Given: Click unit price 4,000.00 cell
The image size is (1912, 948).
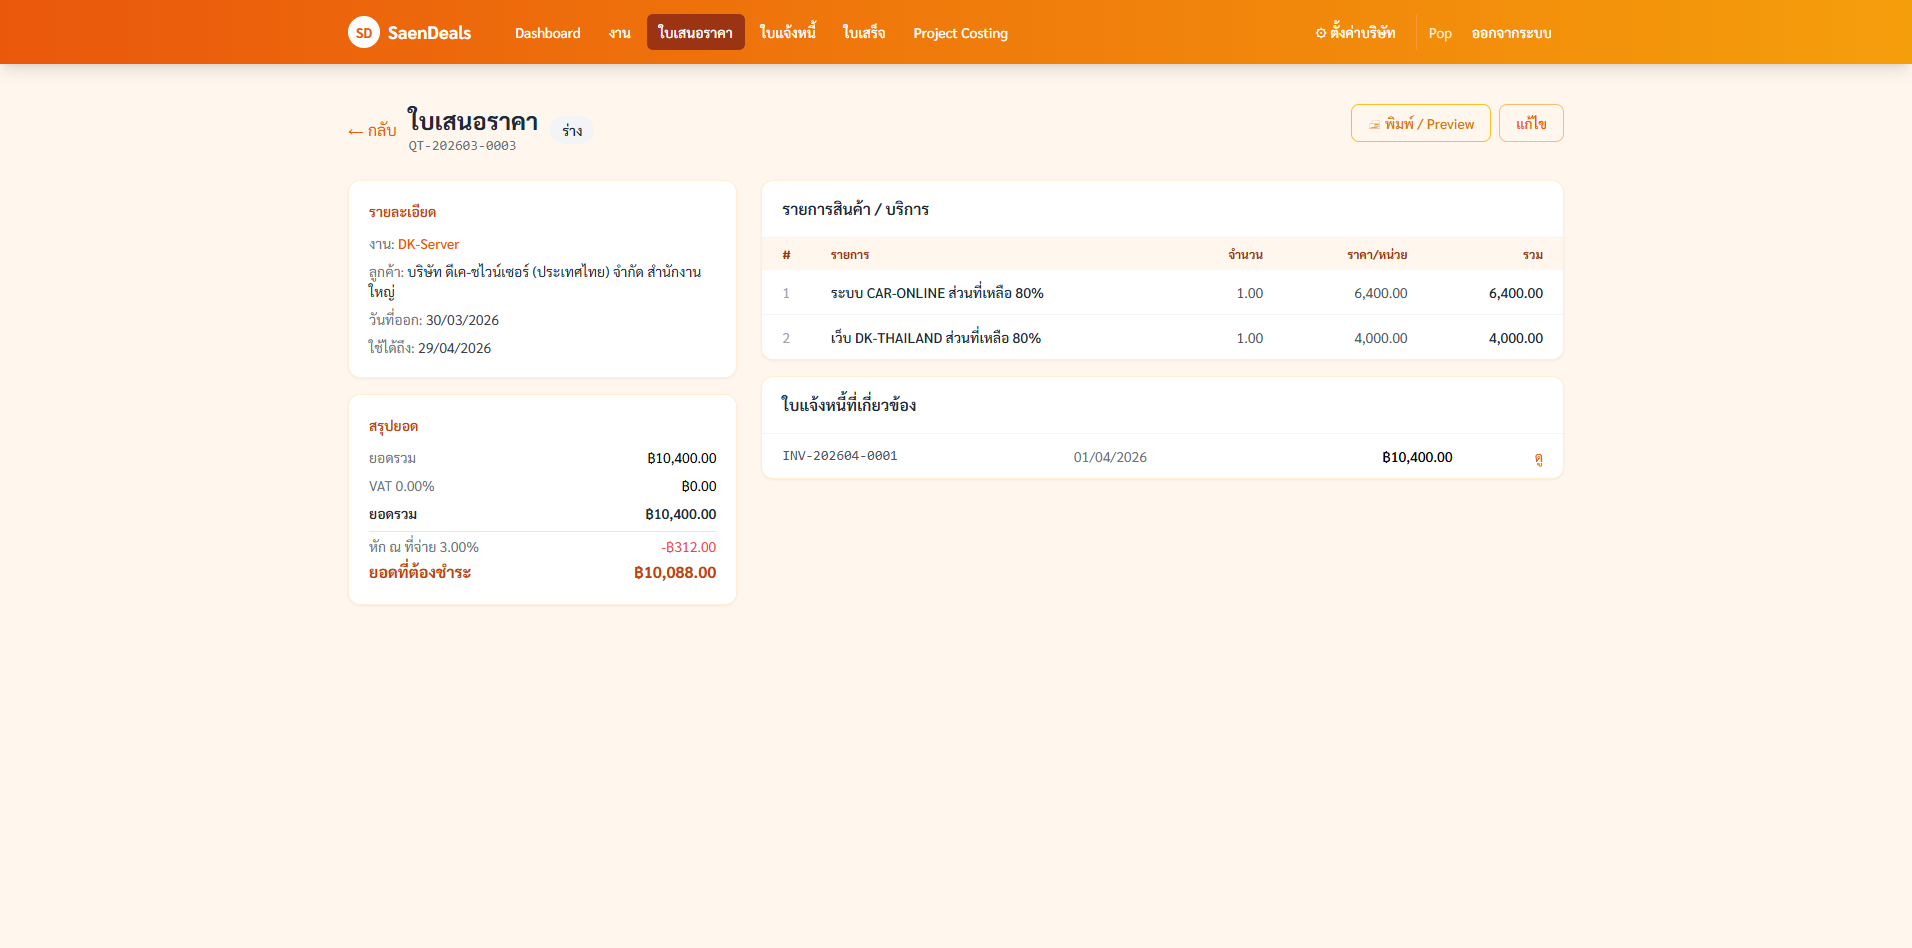Looking at the screenshot, I should [x=1380, y=338].
